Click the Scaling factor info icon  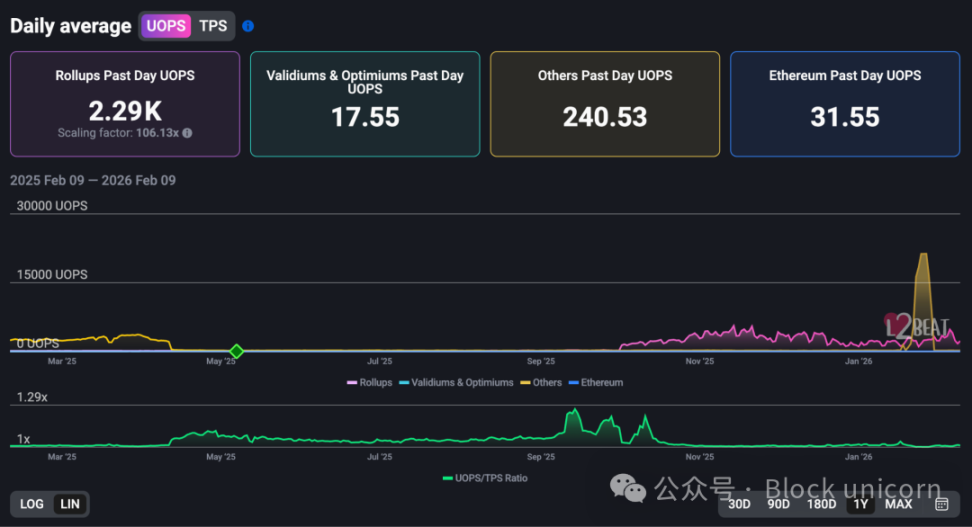(187, 133)
